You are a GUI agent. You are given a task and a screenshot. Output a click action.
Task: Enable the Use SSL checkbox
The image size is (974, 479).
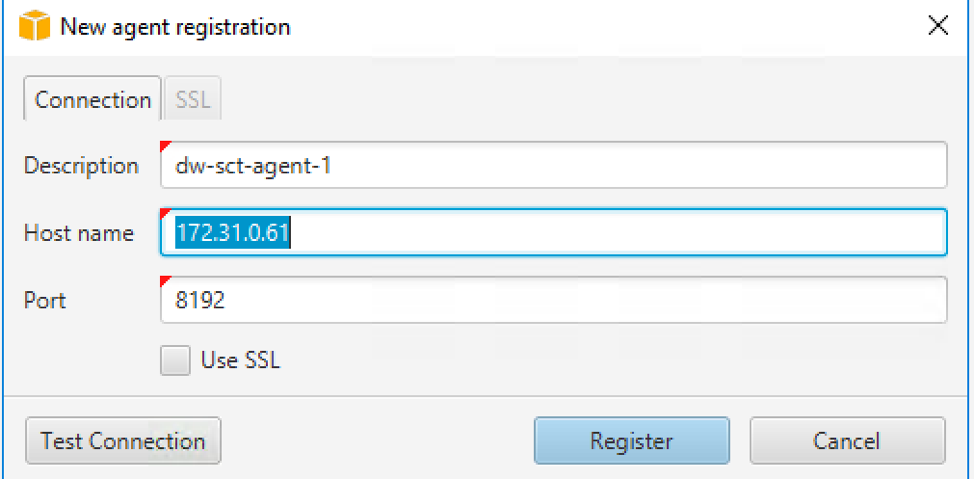(175, 361)
